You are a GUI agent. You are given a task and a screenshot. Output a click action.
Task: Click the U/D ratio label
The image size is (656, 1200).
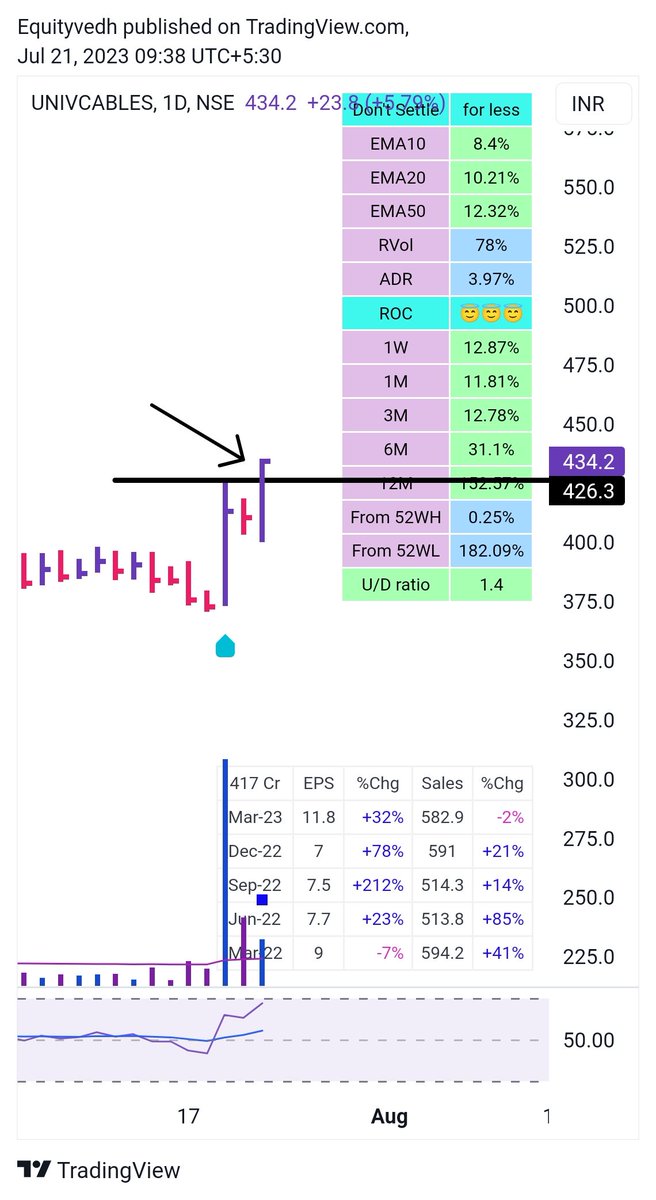pyautogui.click(x=396, y=585)
